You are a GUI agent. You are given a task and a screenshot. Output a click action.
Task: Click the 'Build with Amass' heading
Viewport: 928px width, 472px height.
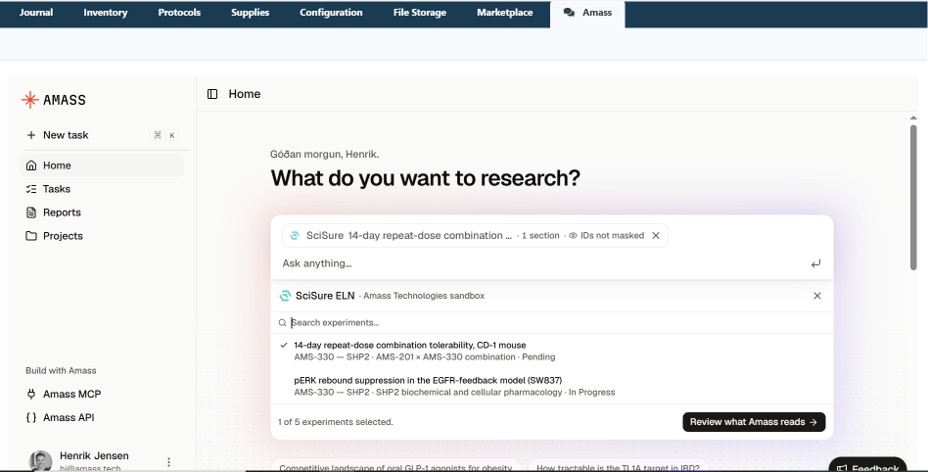[61, 370]
